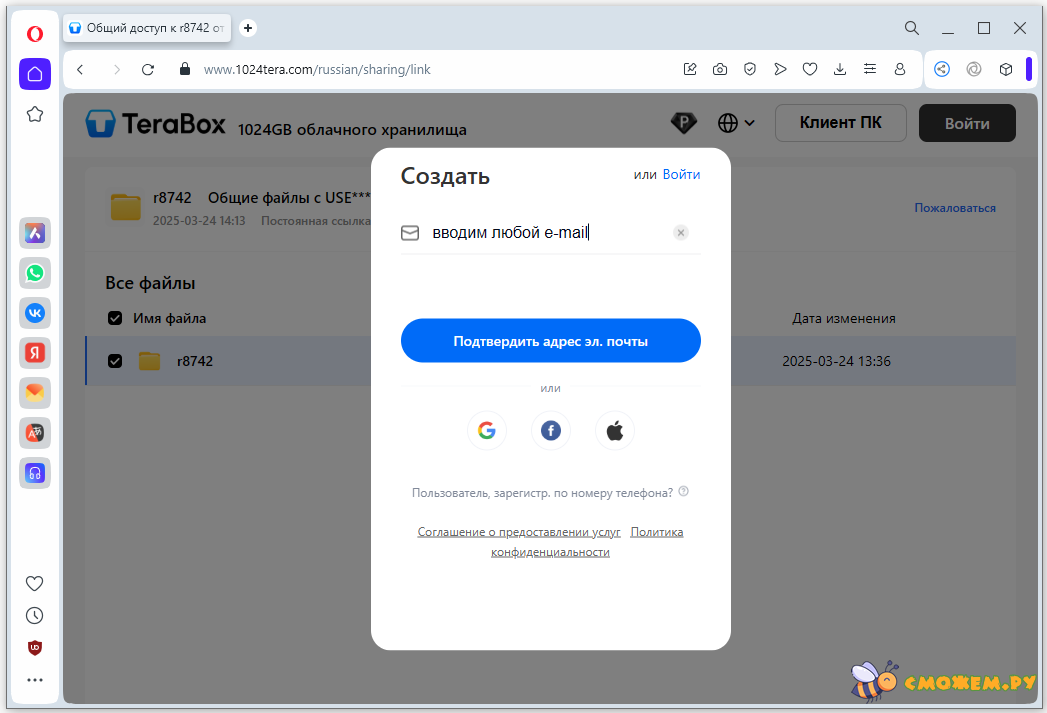Sign in with Facebook icon
The height and width of the screenshot is (713, 1047).
[x=551, y=431]
